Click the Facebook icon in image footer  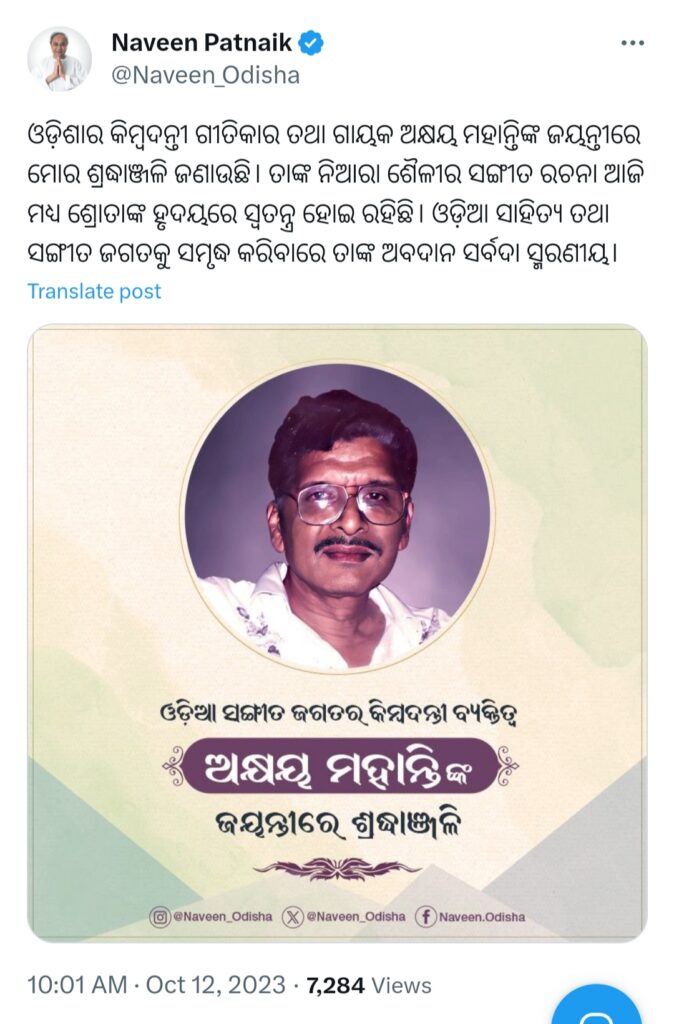(425, 917)
